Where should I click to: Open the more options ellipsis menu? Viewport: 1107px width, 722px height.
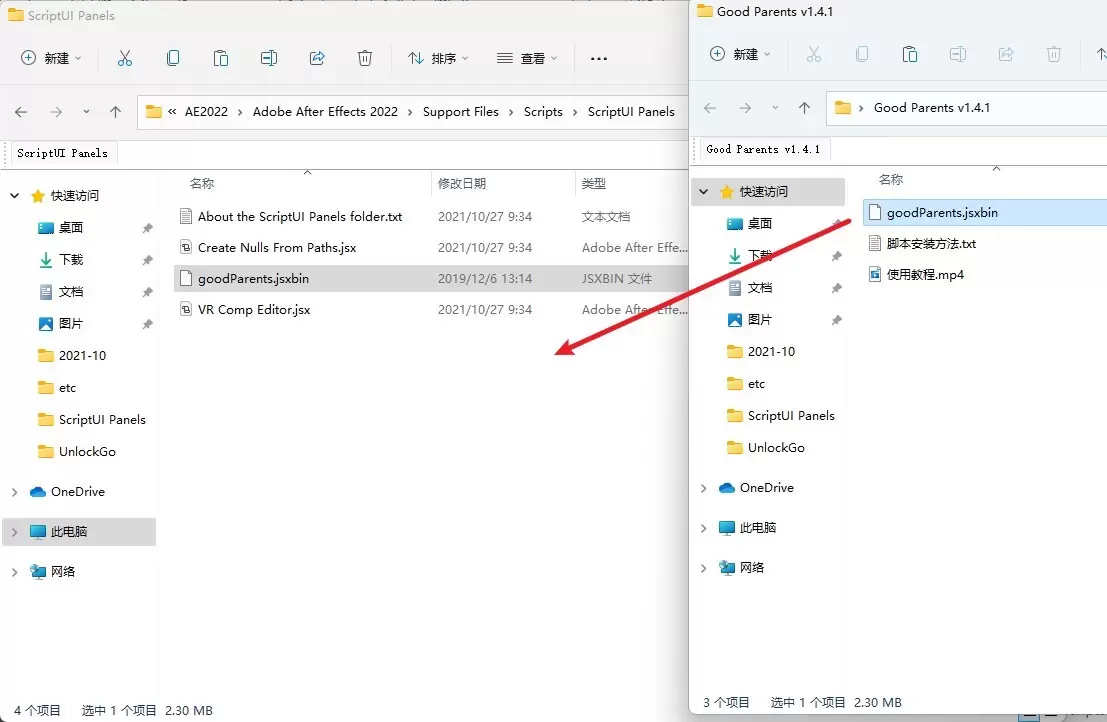point(599,59)
